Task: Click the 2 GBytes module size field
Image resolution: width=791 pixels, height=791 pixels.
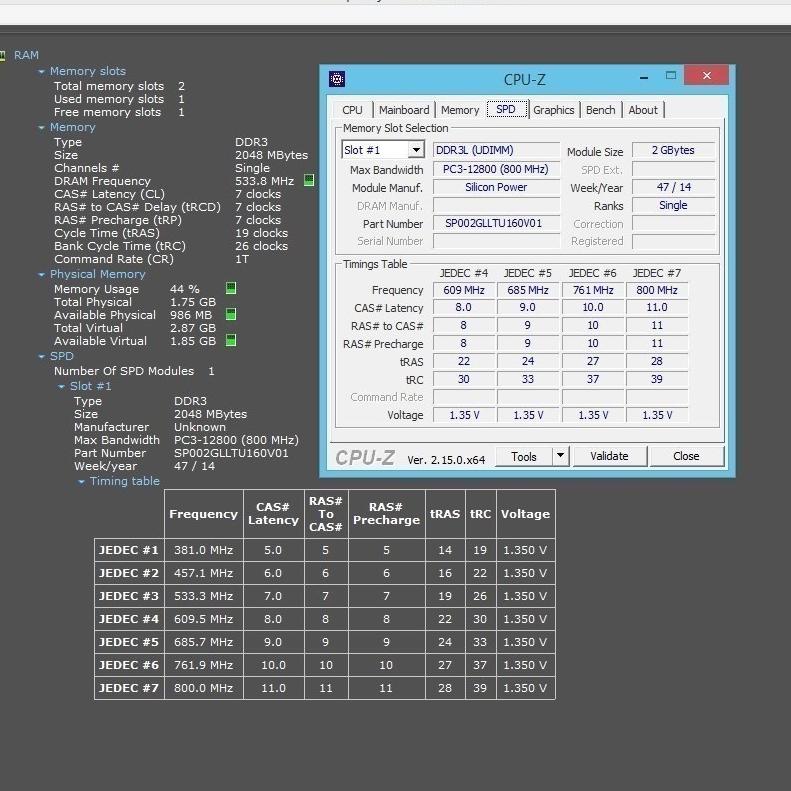Action: coord(673,150)
